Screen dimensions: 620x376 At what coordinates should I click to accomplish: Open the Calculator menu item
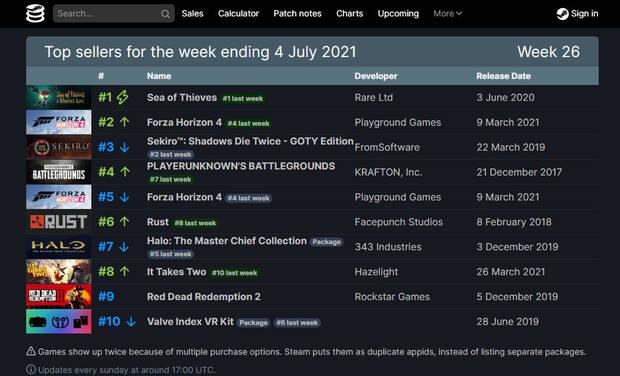238,13
